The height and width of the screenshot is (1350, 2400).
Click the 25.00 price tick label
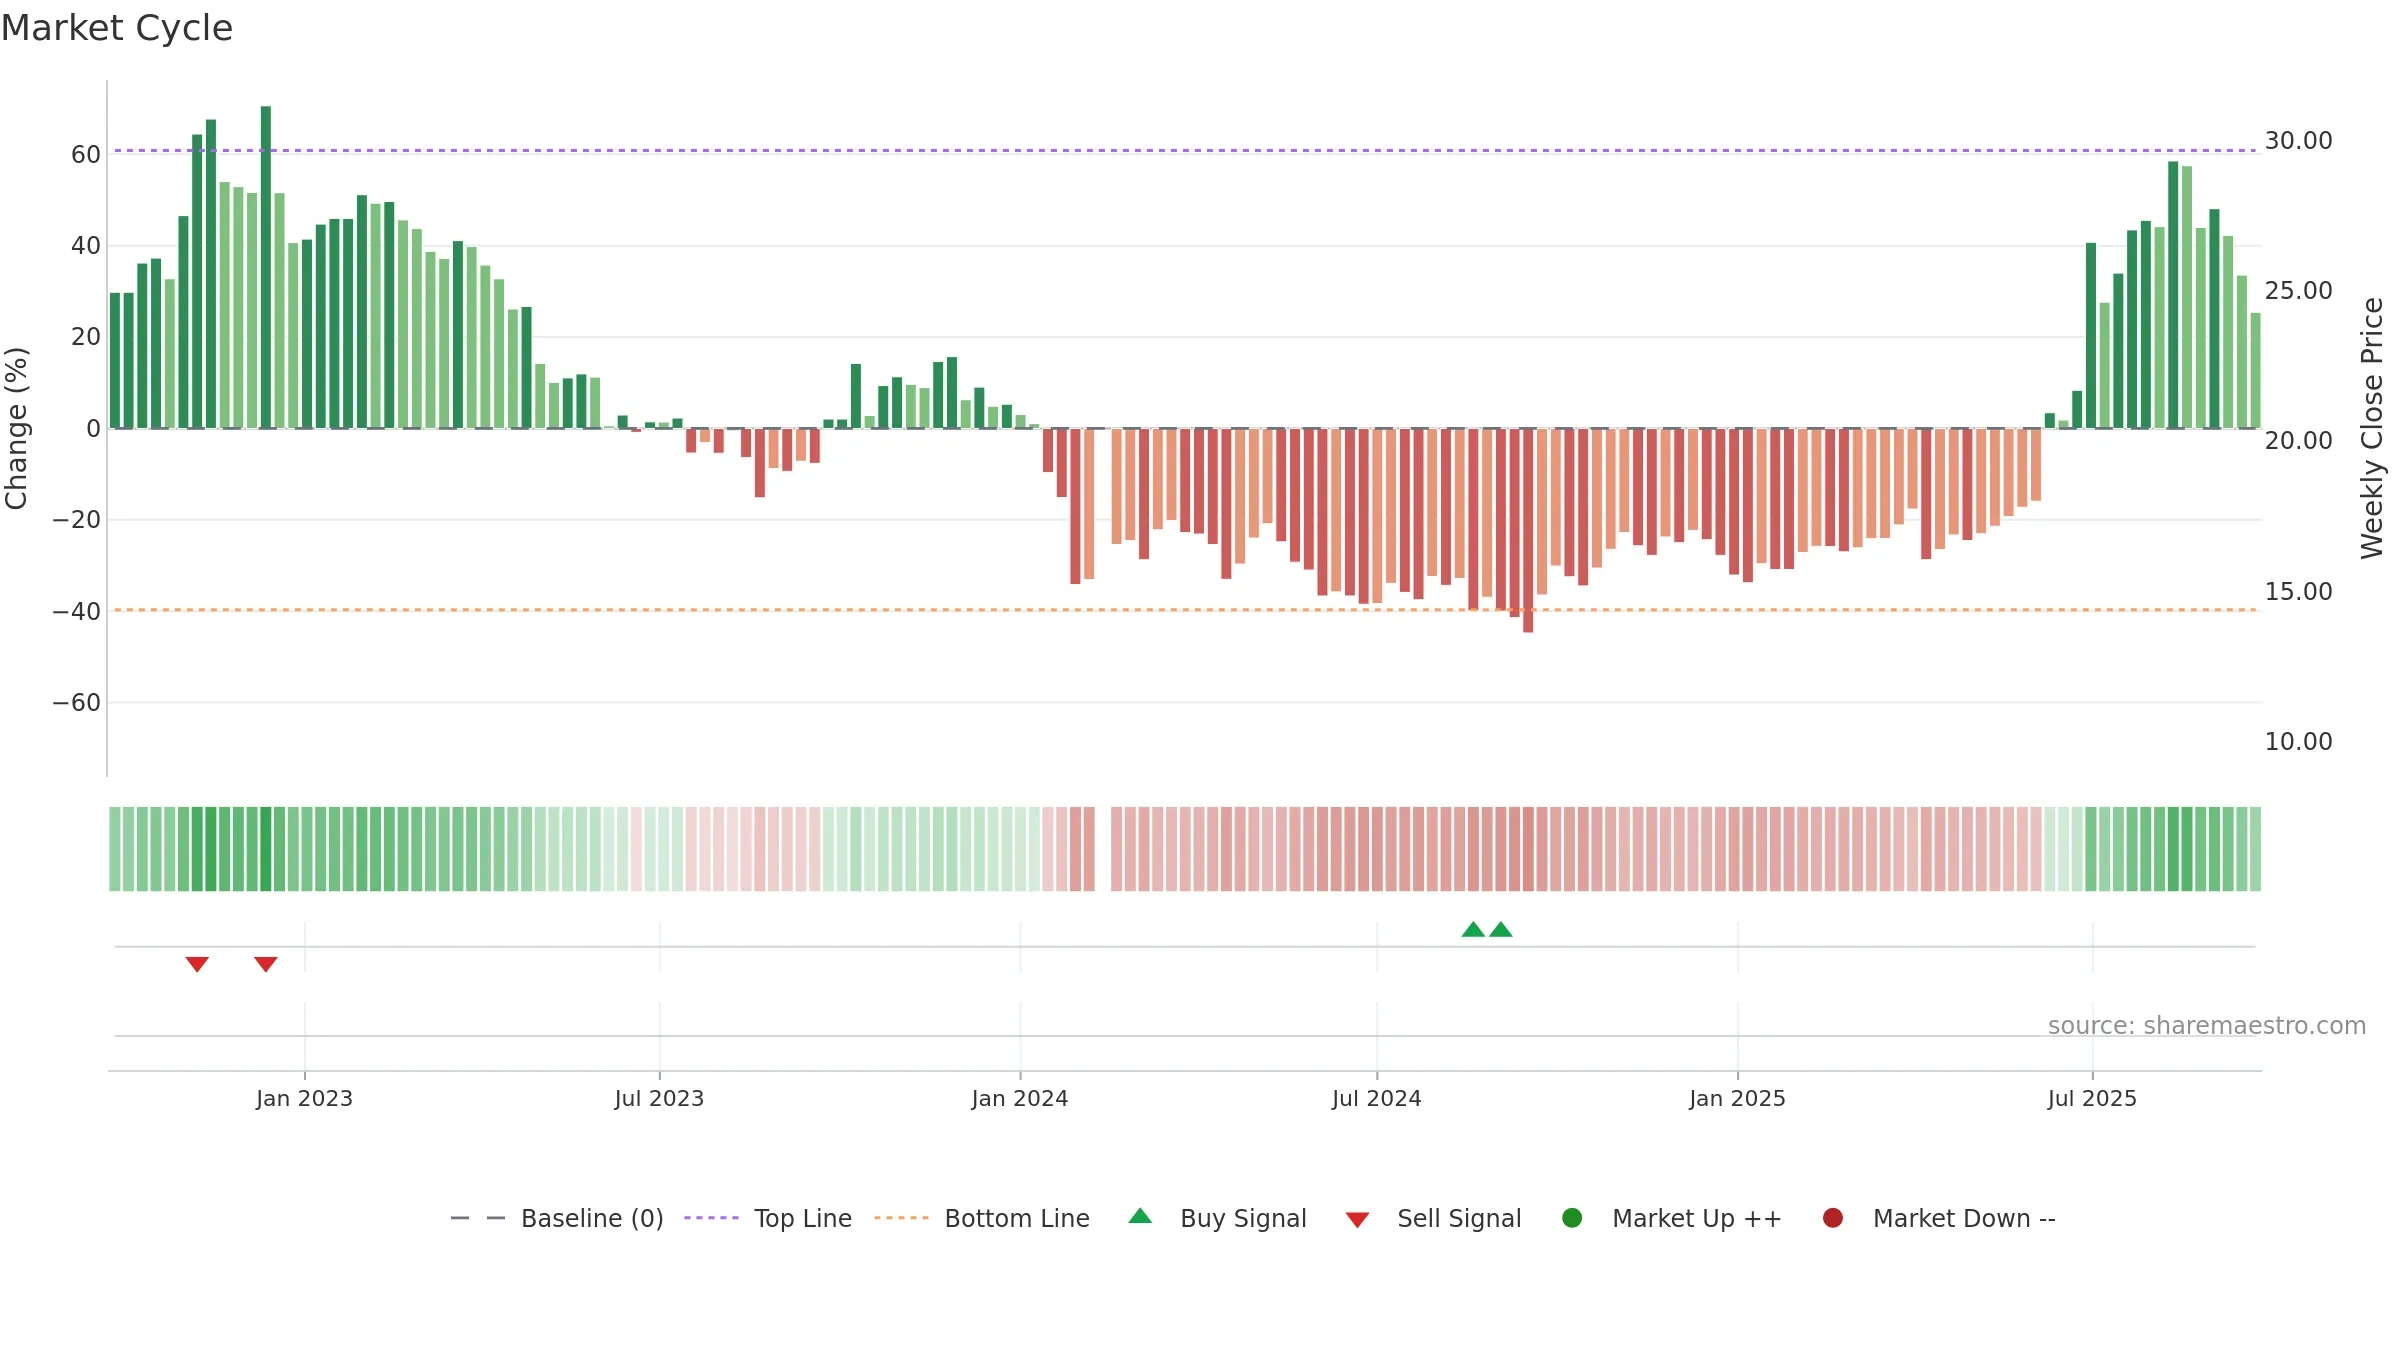click(x=2298, y=291)
